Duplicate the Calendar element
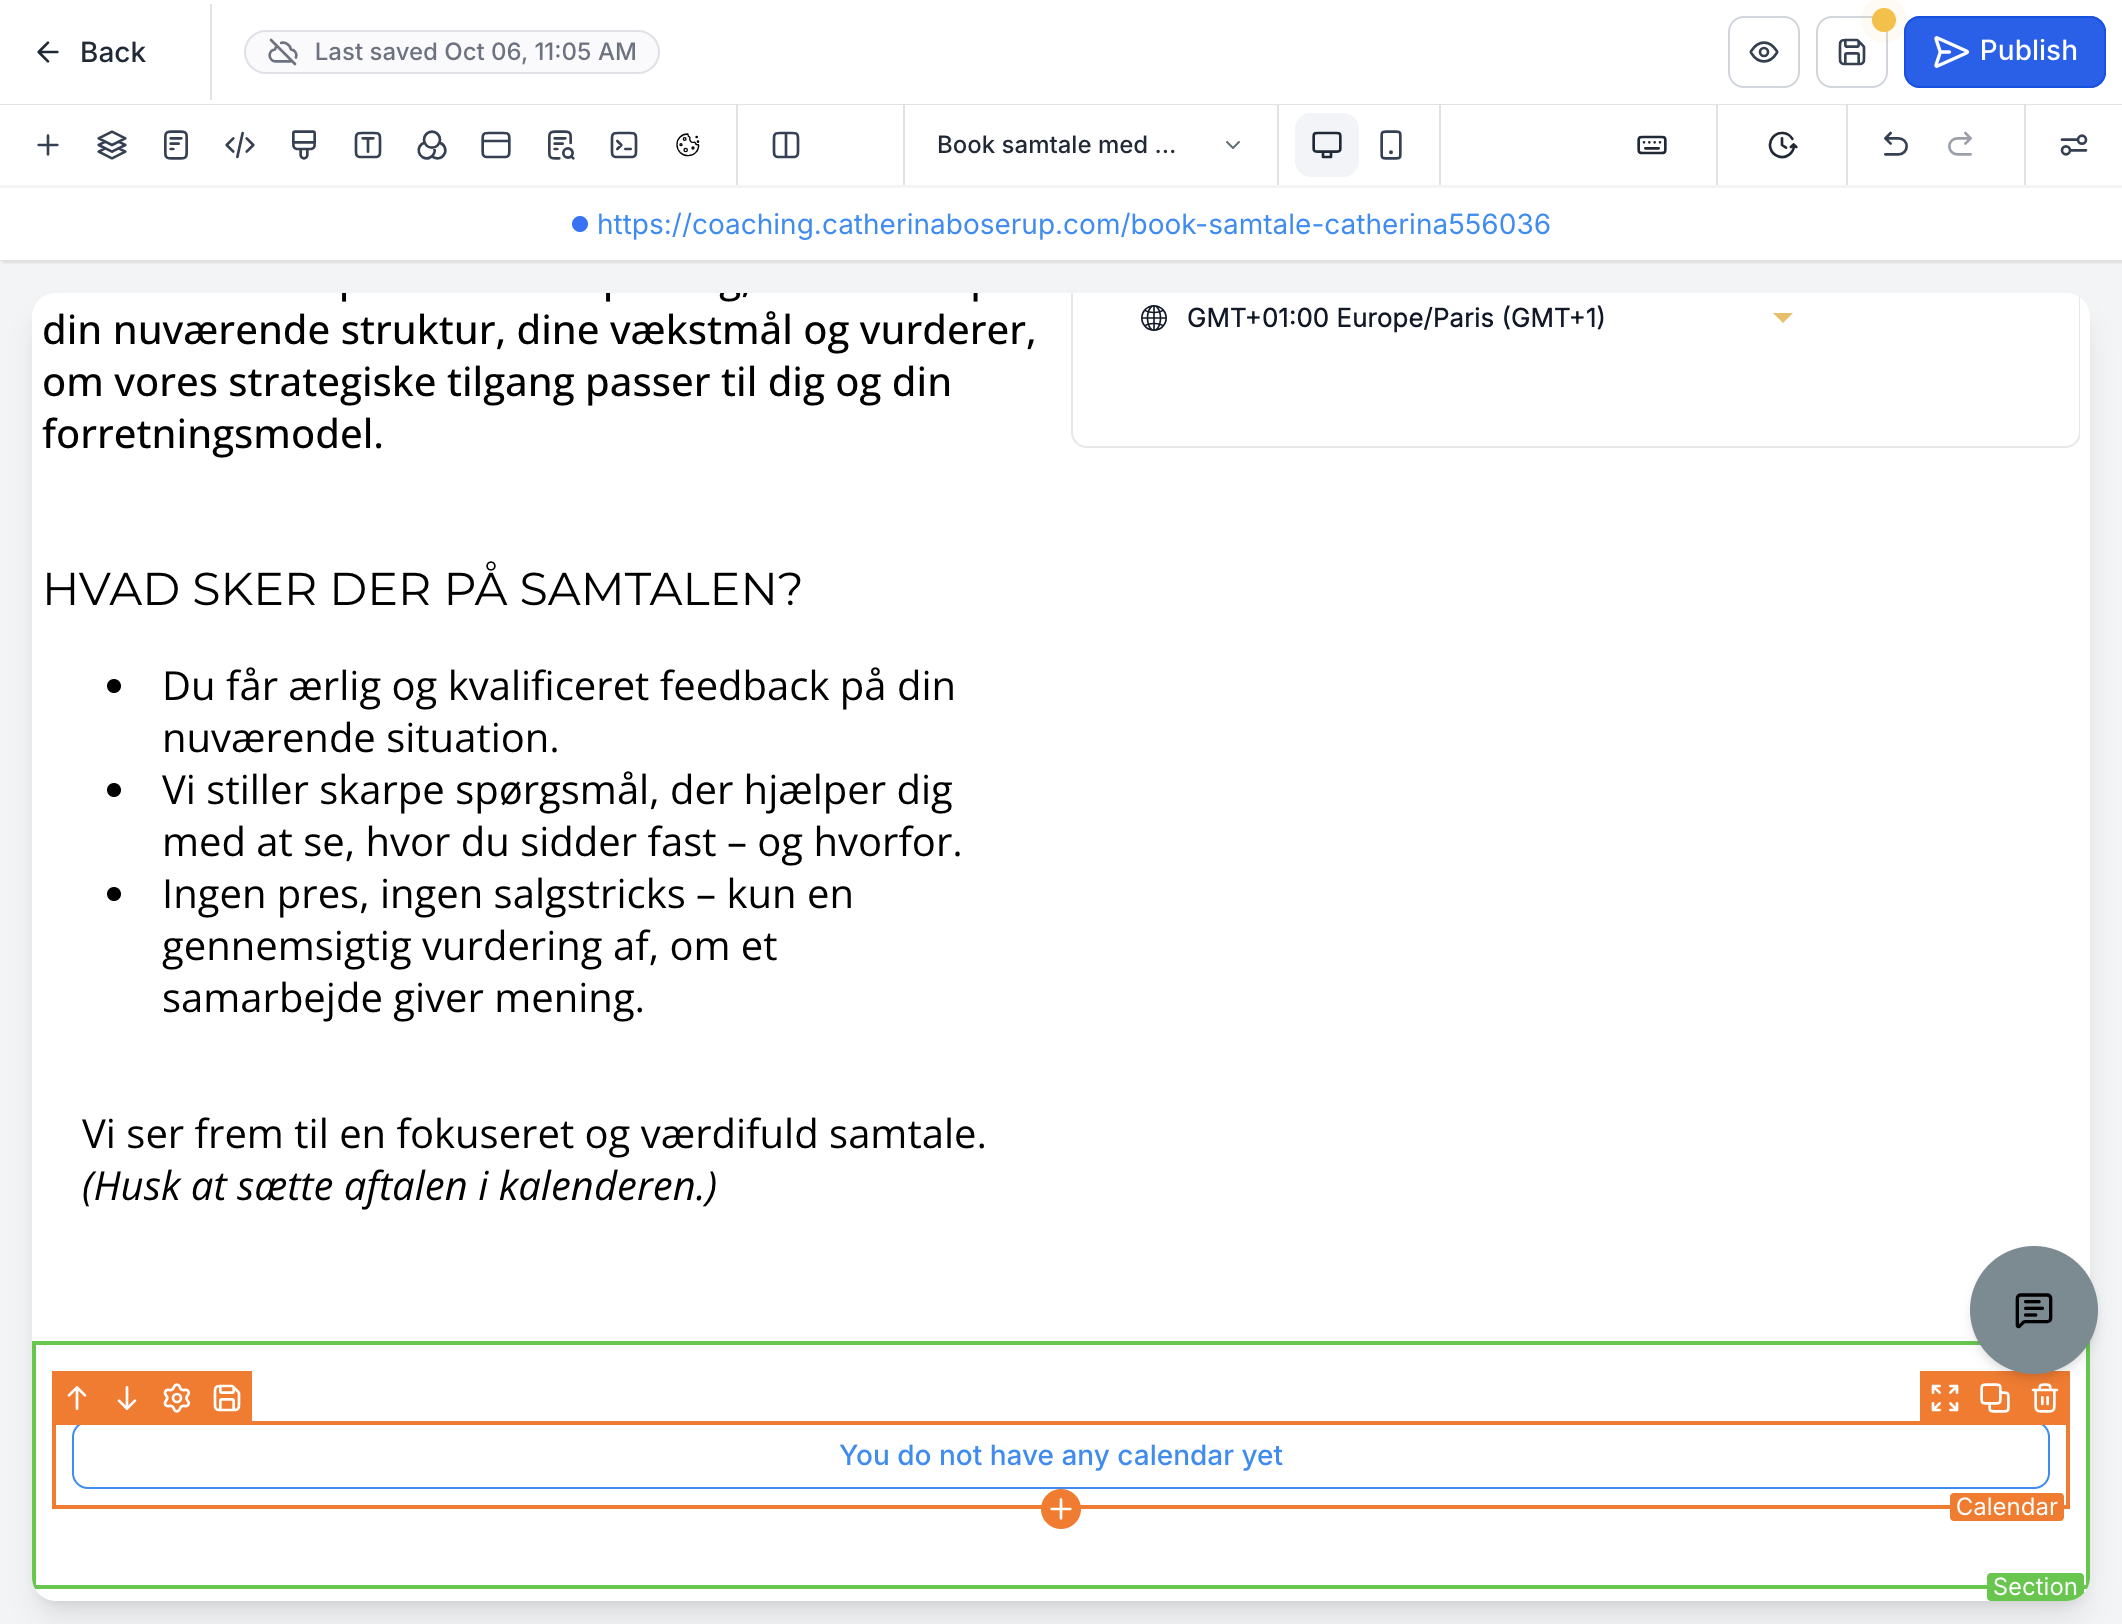Screen dimensions: 2122x1624 pos(1995,1398)
